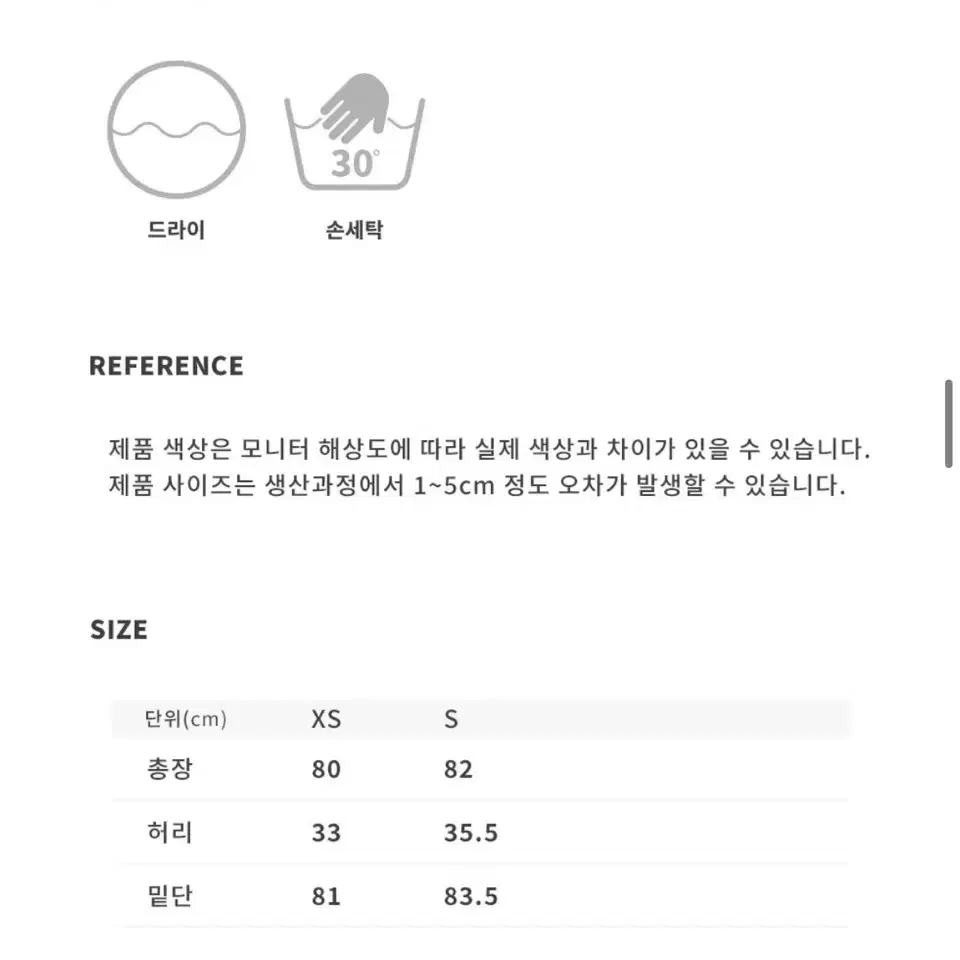Select the 드라이 label under the circle

176,230
